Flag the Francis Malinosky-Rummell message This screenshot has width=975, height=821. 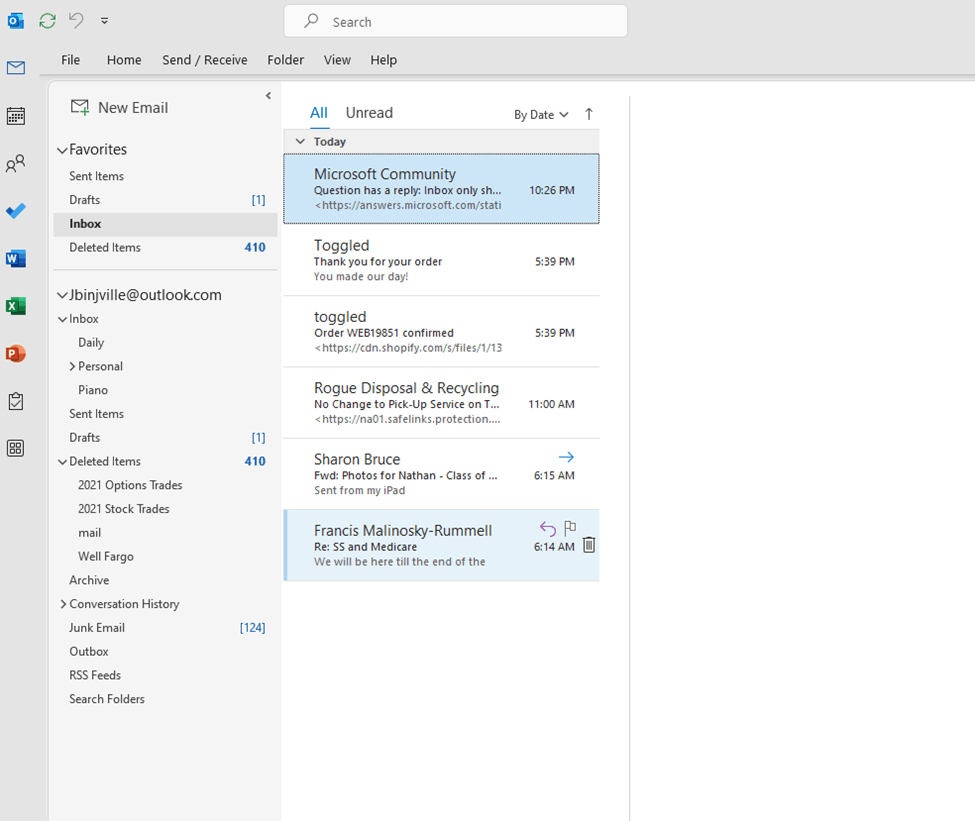[570, 528]
